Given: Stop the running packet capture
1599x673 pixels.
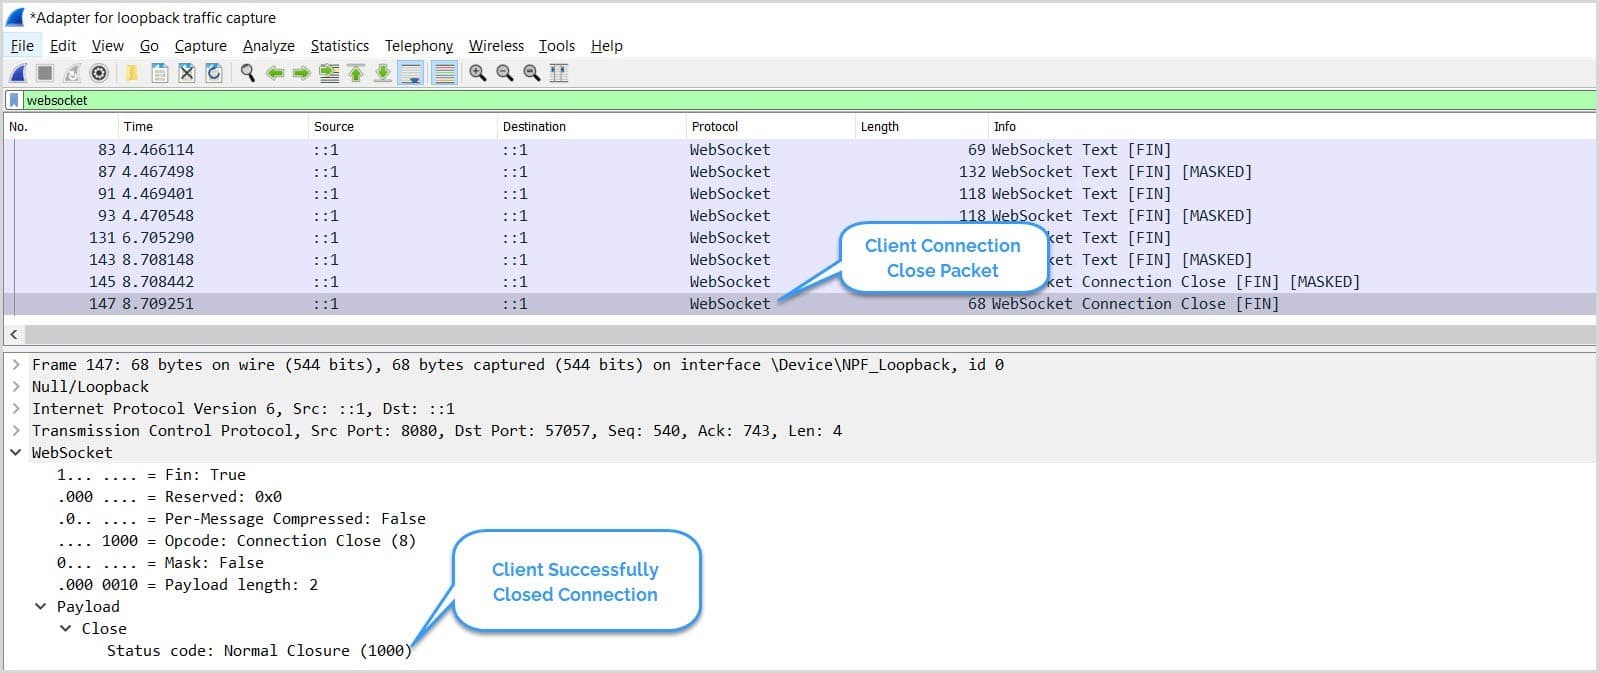Looking at the screenshot, I should (x=45, y=73).
